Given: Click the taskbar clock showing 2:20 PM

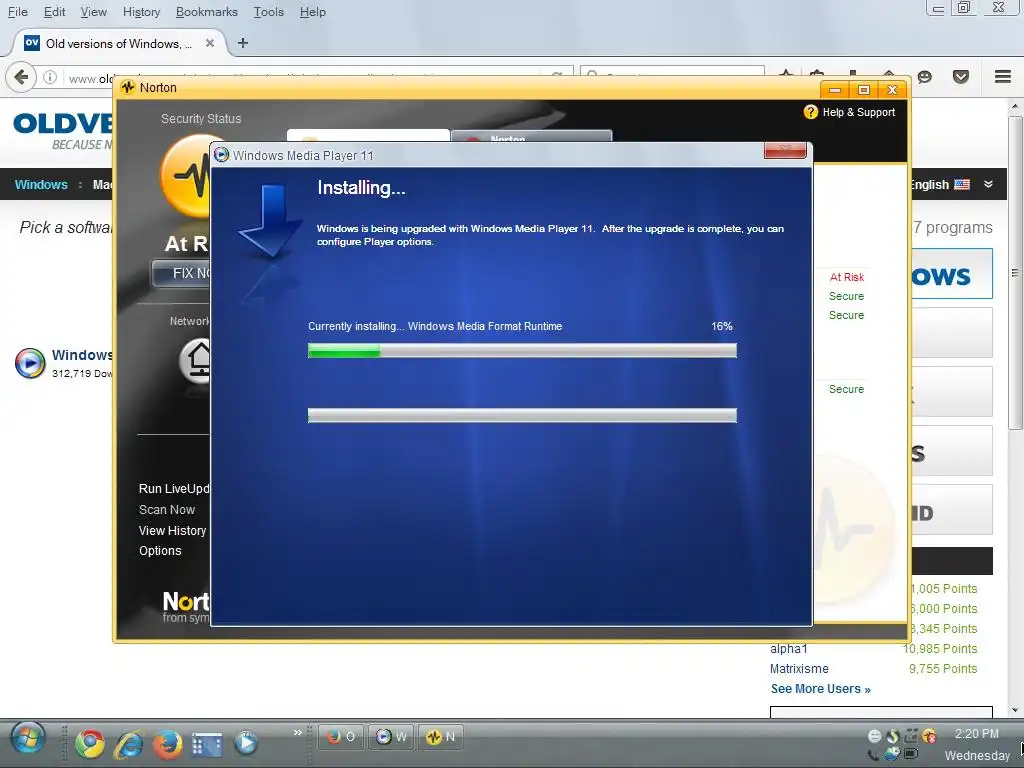Looking at the screenshot, I should (x=977, y=733).
